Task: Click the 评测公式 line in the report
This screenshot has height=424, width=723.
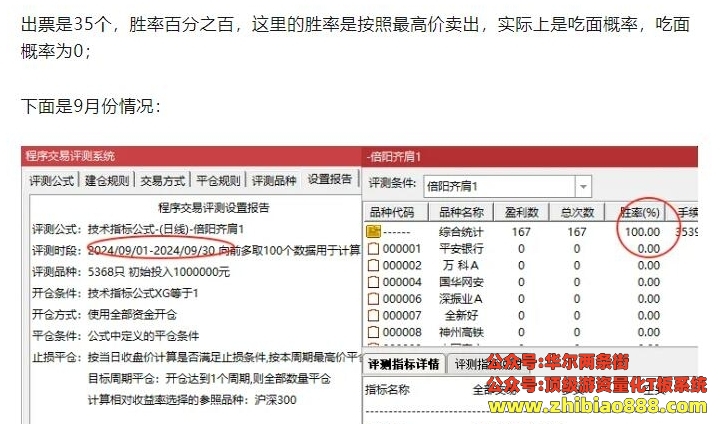Action: point(138,229)
